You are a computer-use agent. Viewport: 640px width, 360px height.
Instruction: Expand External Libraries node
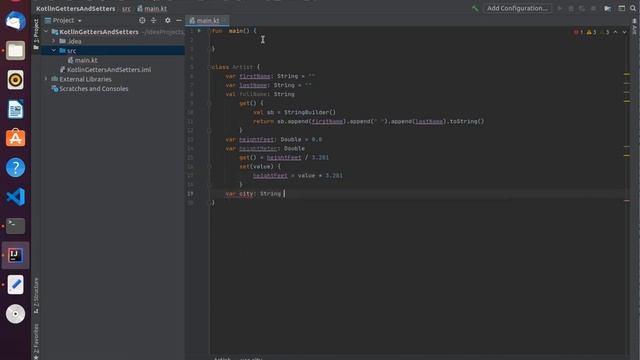coord(46,79)
